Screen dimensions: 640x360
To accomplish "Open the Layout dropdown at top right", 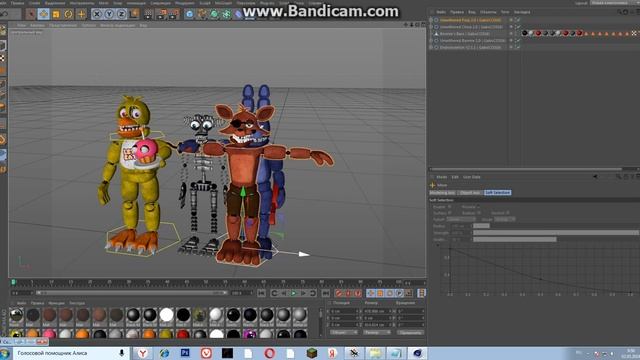I will point(614,2).
